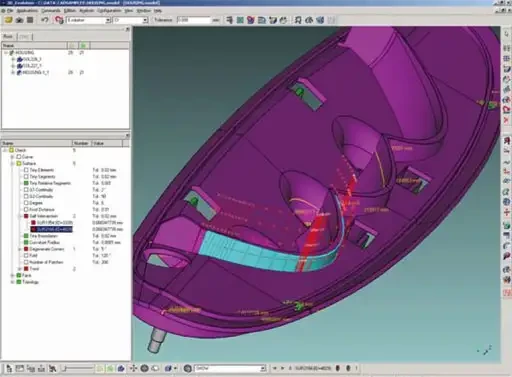Click the red-blue shaded model icon in the top toolbar
The image size is (512, 377).
click(x=251, y=20)
